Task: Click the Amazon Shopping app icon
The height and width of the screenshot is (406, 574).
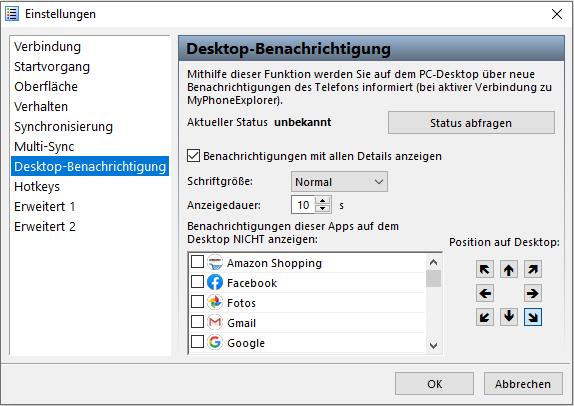Action: pos(215,262)
